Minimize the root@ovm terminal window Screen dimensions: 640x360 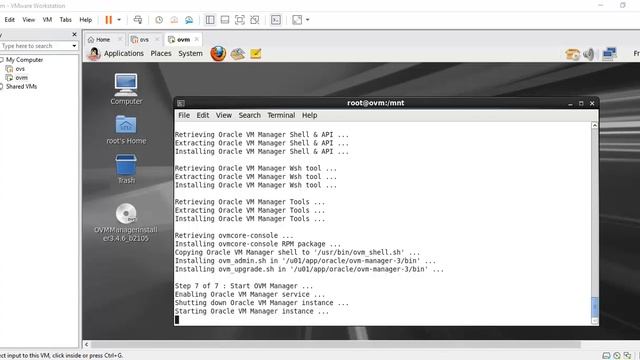570,104
